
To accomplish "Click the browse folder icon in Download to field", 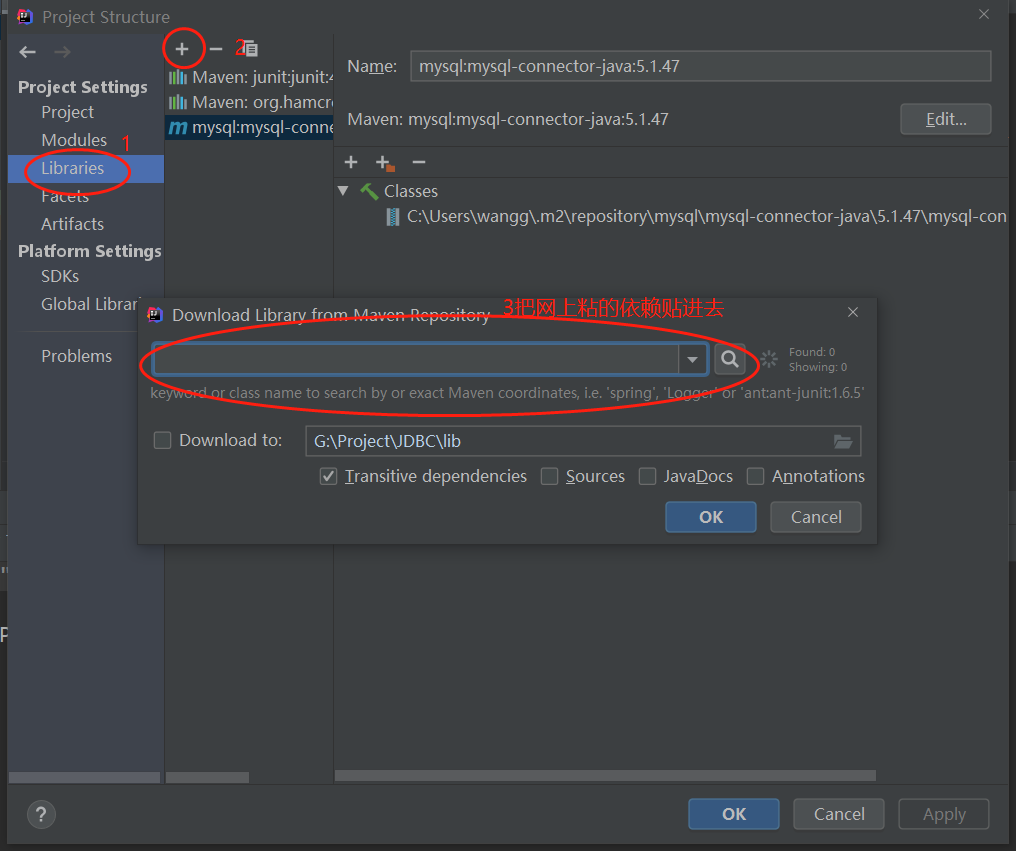I will 842,441.
